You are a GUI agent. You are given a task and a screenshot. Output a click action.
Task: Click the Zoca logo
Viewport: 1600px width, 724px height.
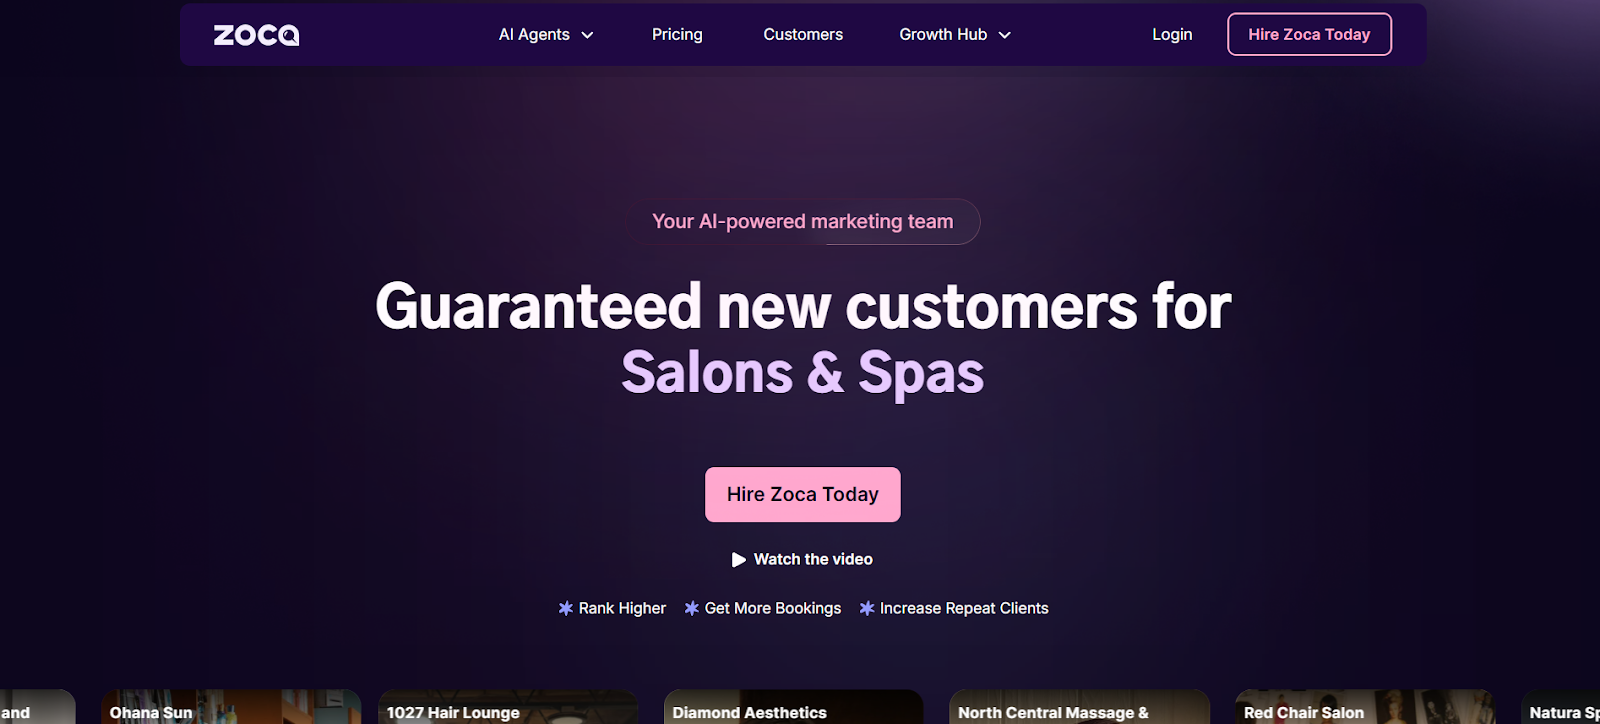[256, 35]
